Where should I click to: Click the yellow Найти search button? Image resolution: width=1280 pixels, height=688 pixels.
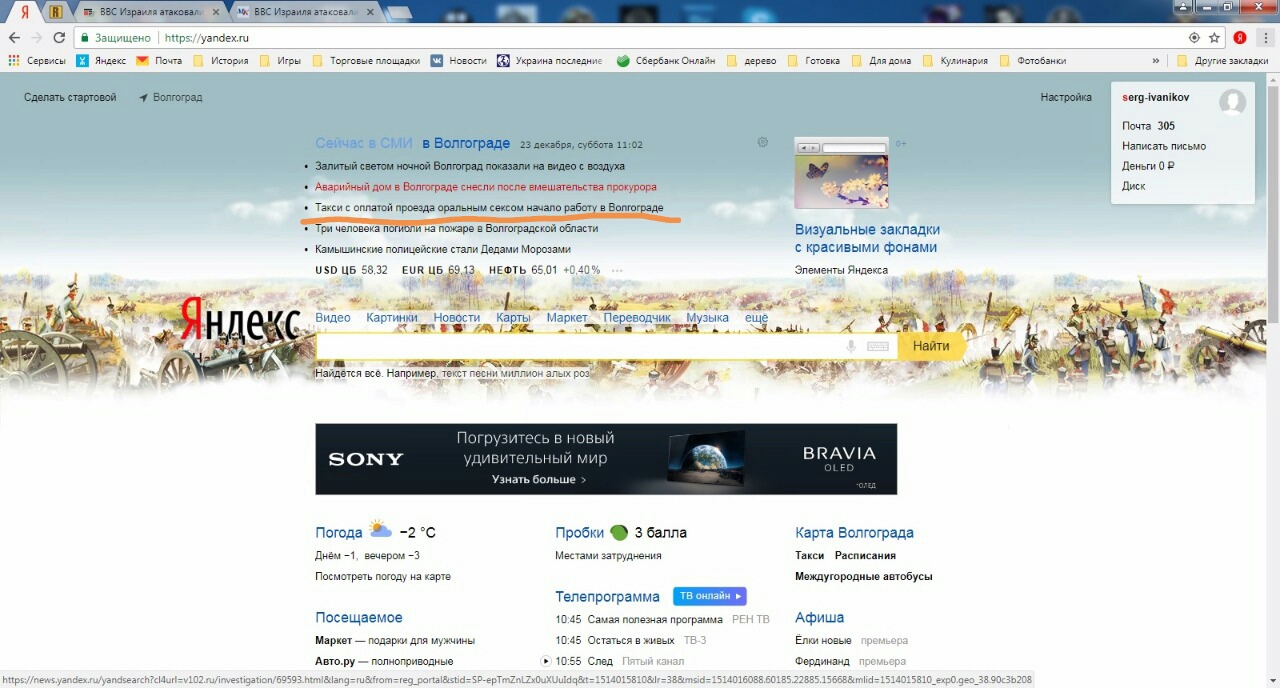[x=931, y=346]
